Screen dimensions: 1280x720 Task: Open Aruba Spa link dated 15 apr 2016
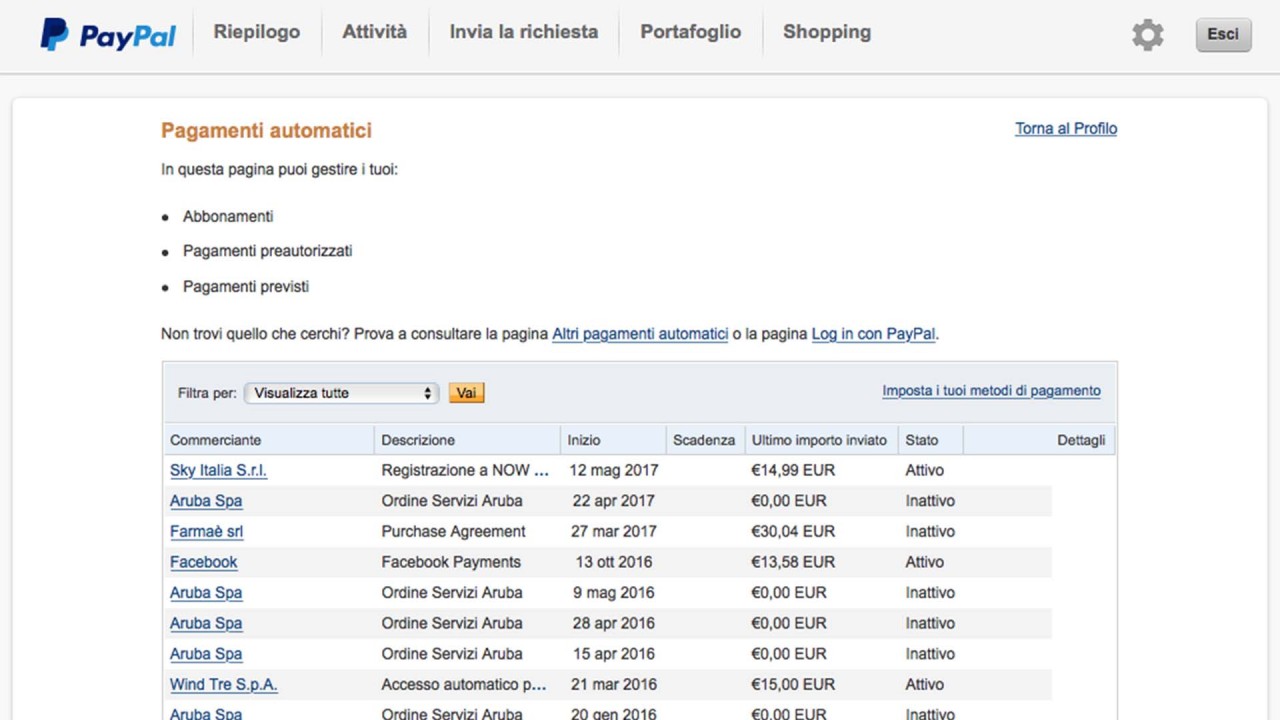coord(206,654)
